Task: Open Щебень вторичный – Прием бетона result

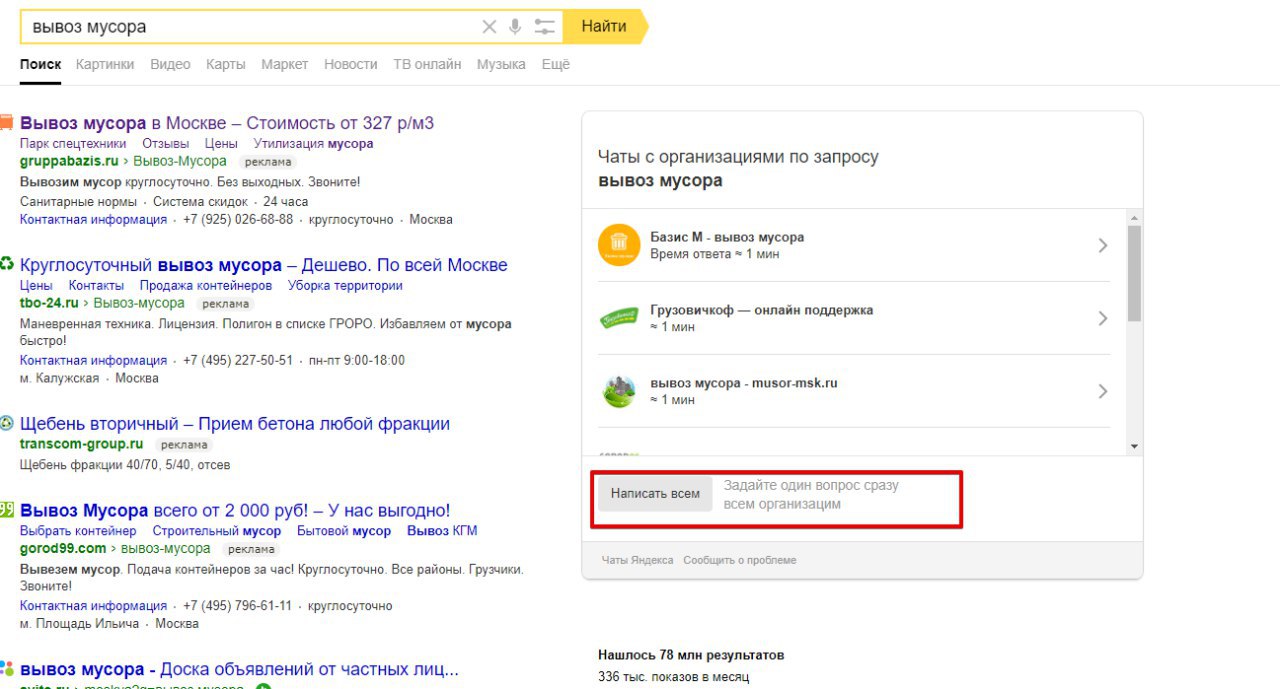Action: (235, 424)
